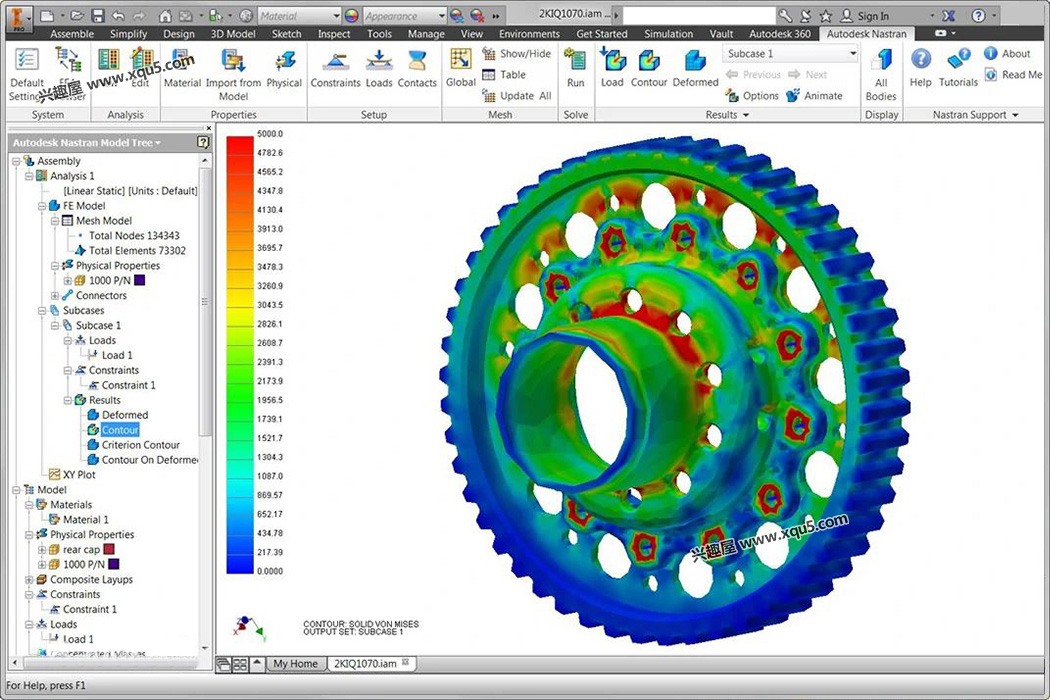Click the Total Nodes 134343 row
Screen dimensions: 1050x700
[134, 236]
